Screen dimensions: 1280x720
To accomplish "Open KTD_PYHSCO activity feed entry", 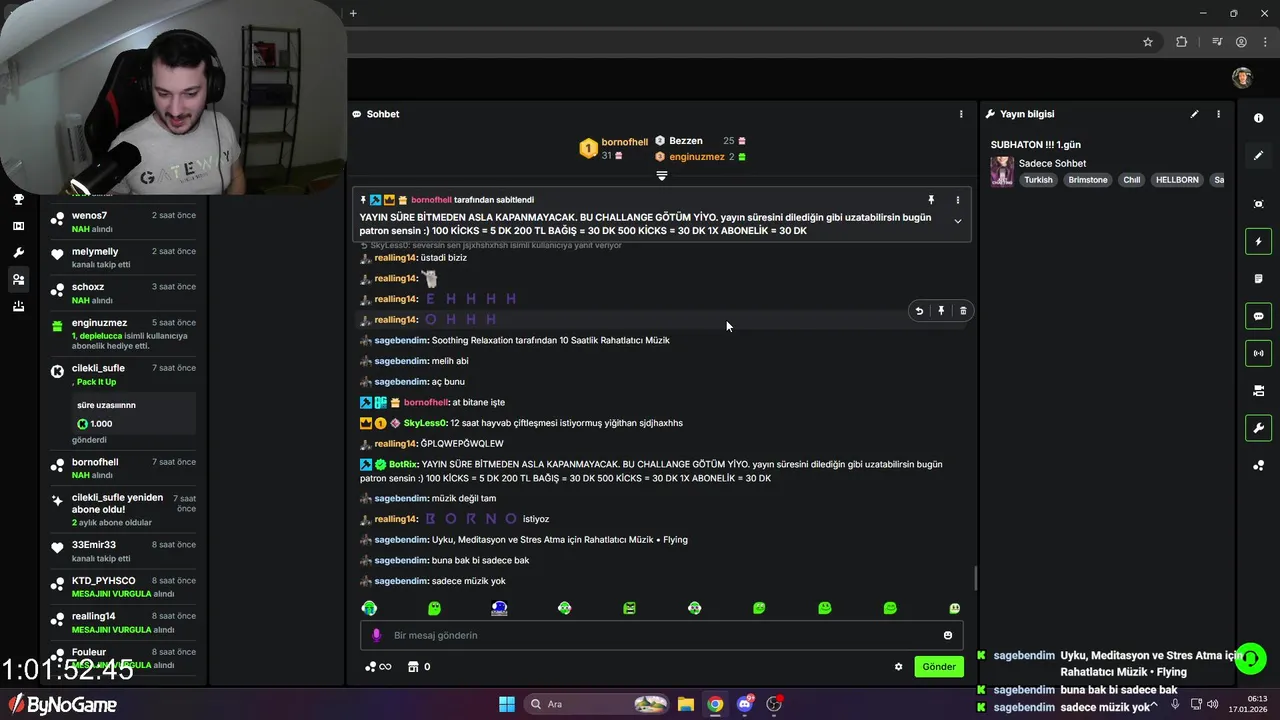I will point(124,587).
